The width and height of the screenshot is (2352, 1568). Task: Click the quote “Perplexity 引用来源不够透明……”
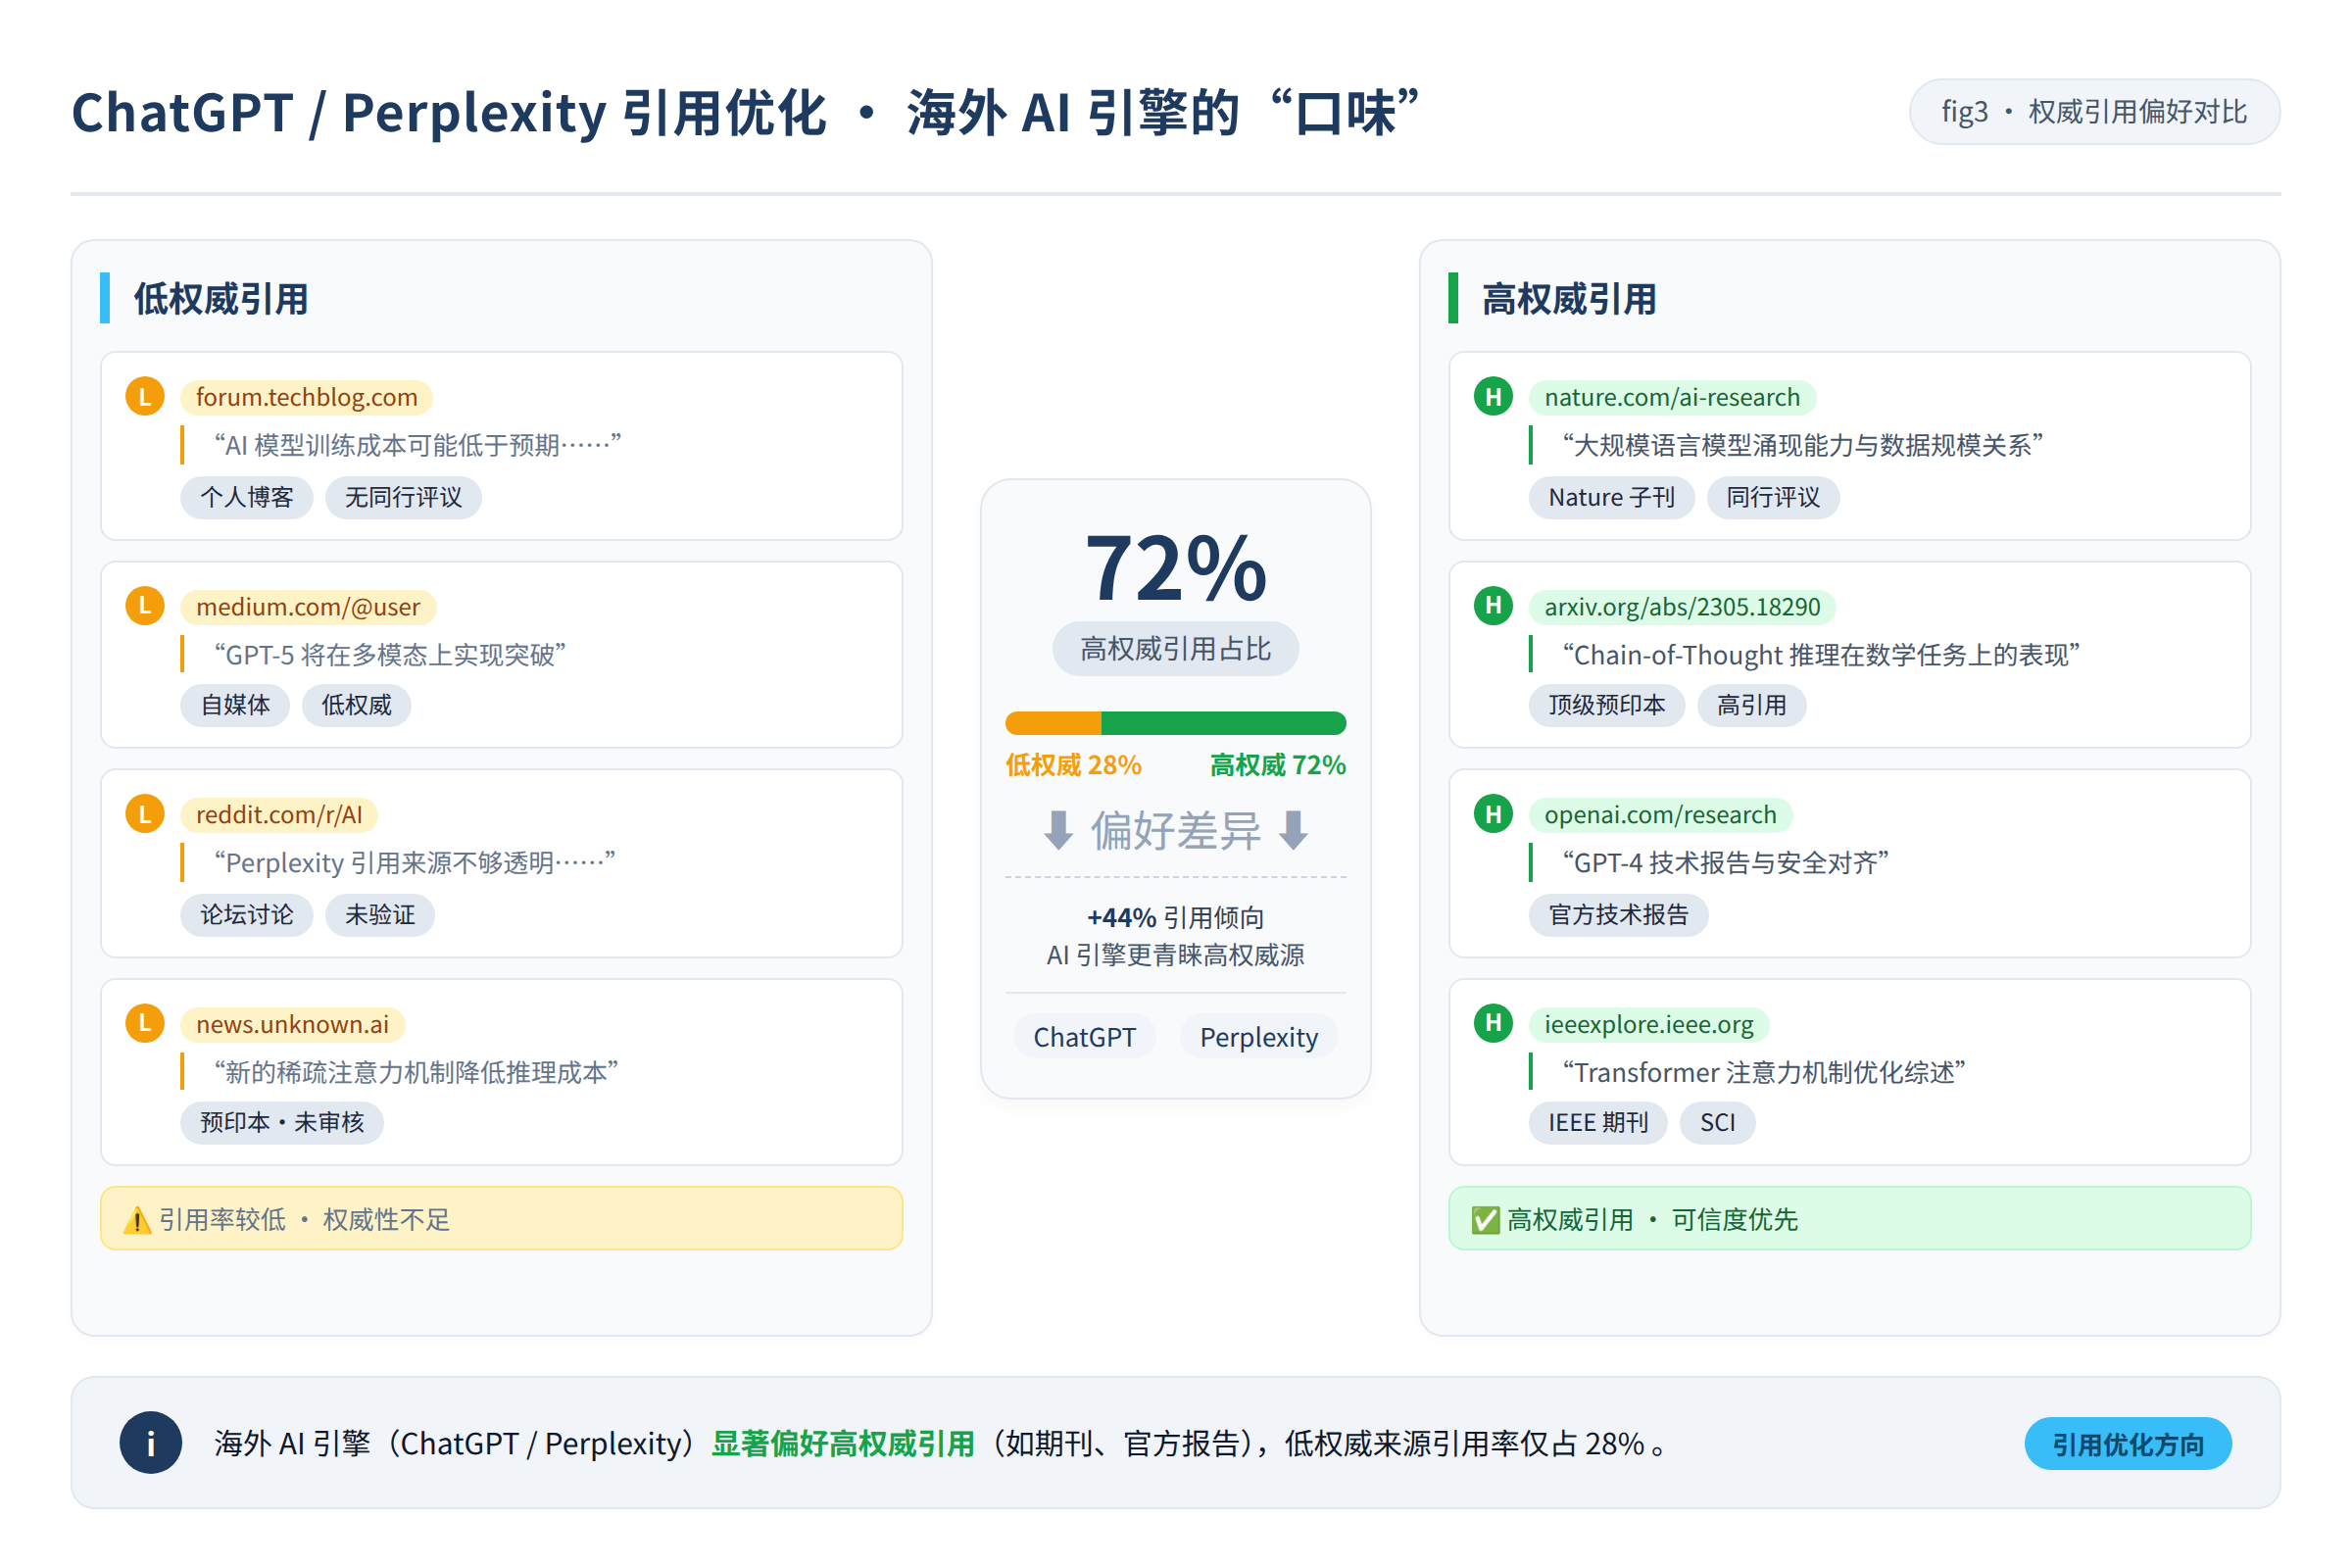click(415, 863)
